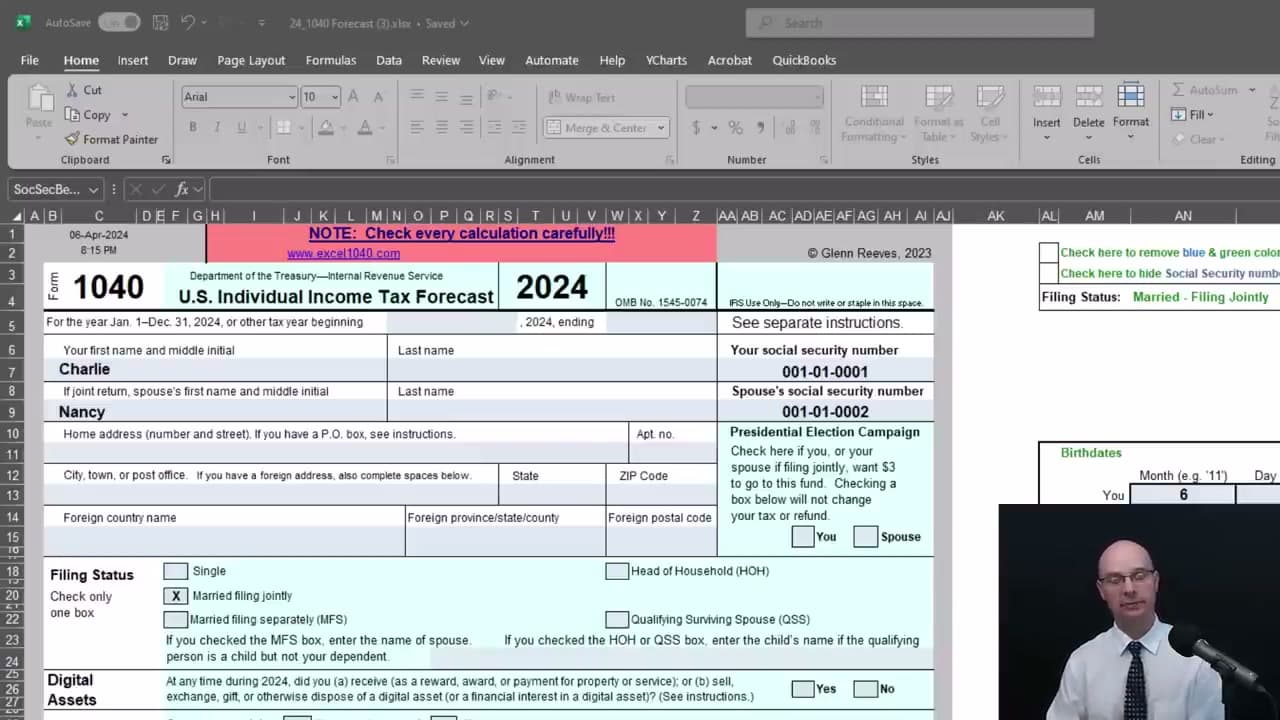Click the Undo arrow in title bar
The image size is (1280, 720).
[188, 22]
